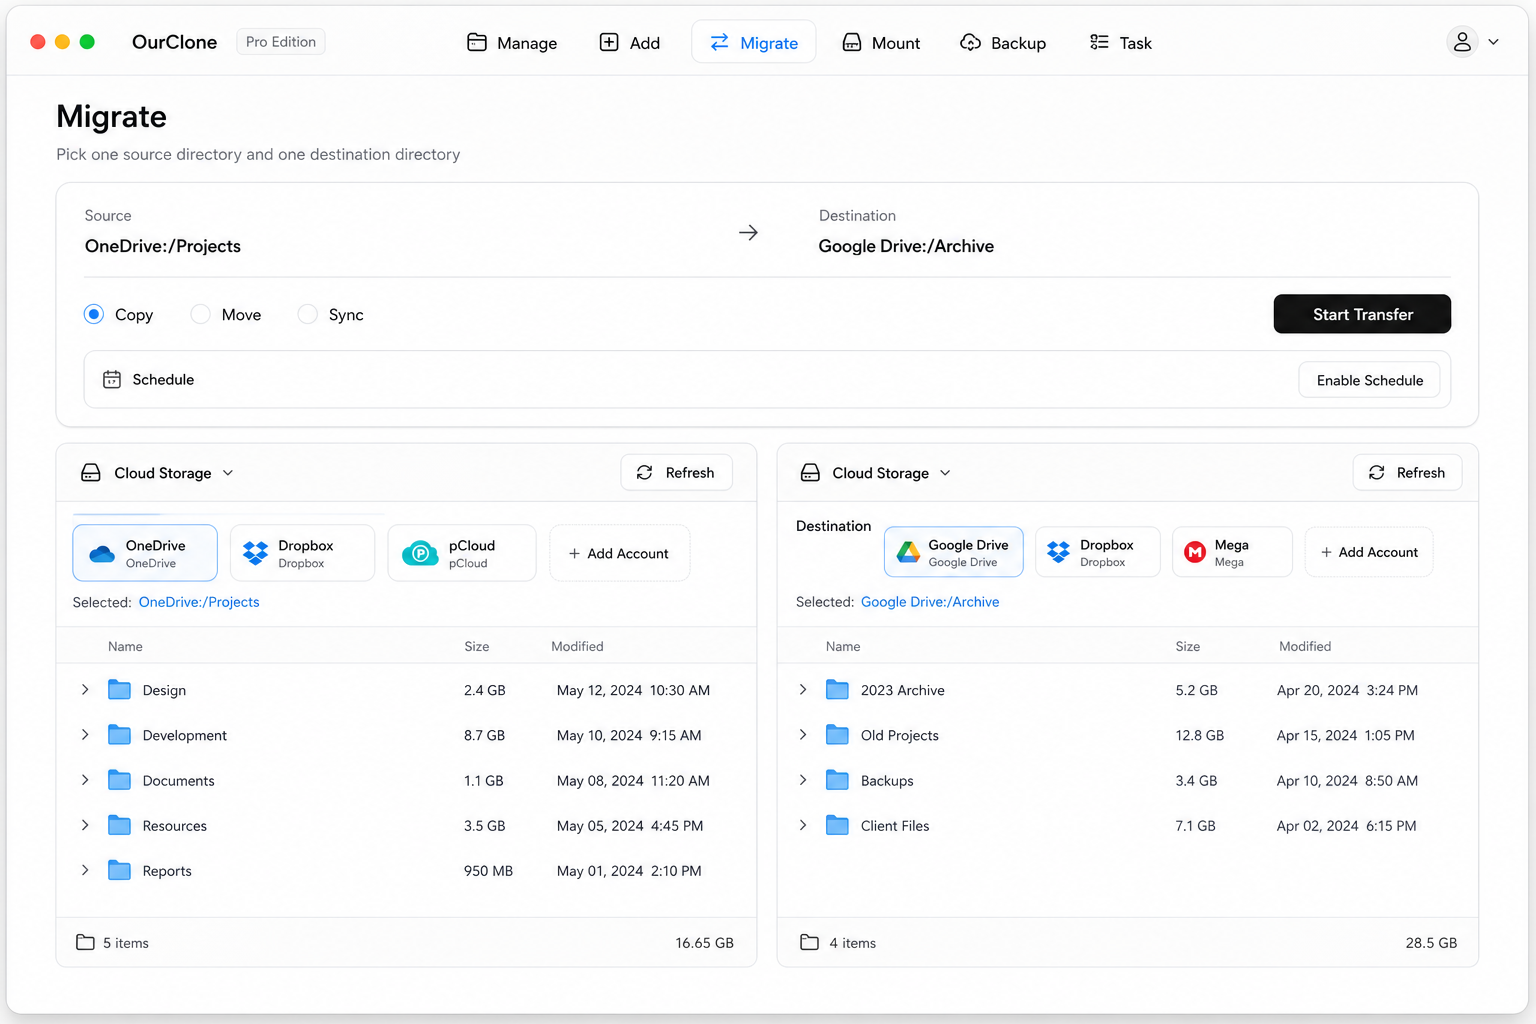Click the date 'Apr 20, 2024 3:24 PM'

tap(1347, 690)
